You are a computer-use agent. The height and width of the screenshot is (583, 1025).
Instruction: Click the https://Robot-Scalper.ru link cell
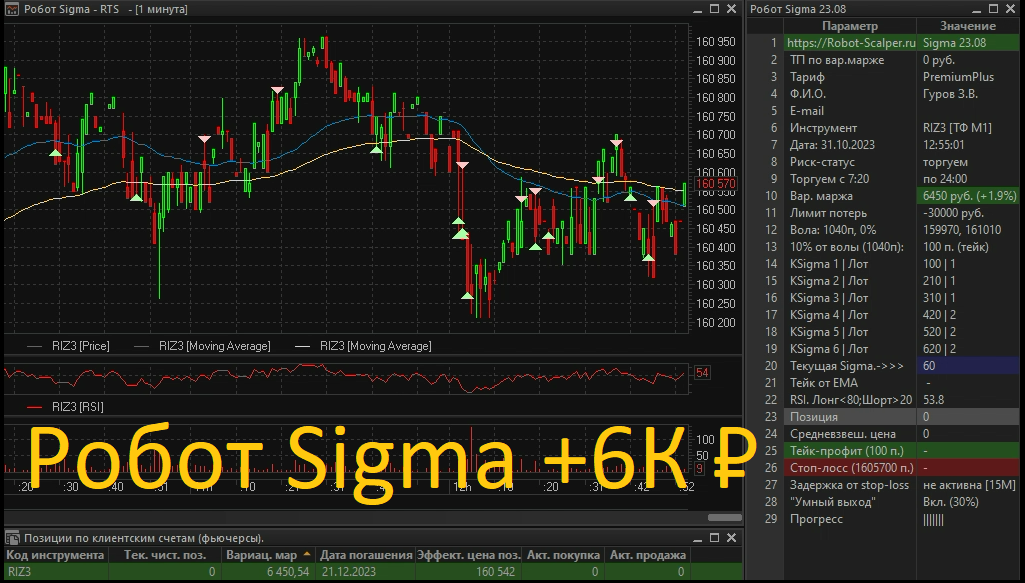(x=850, y=43)
